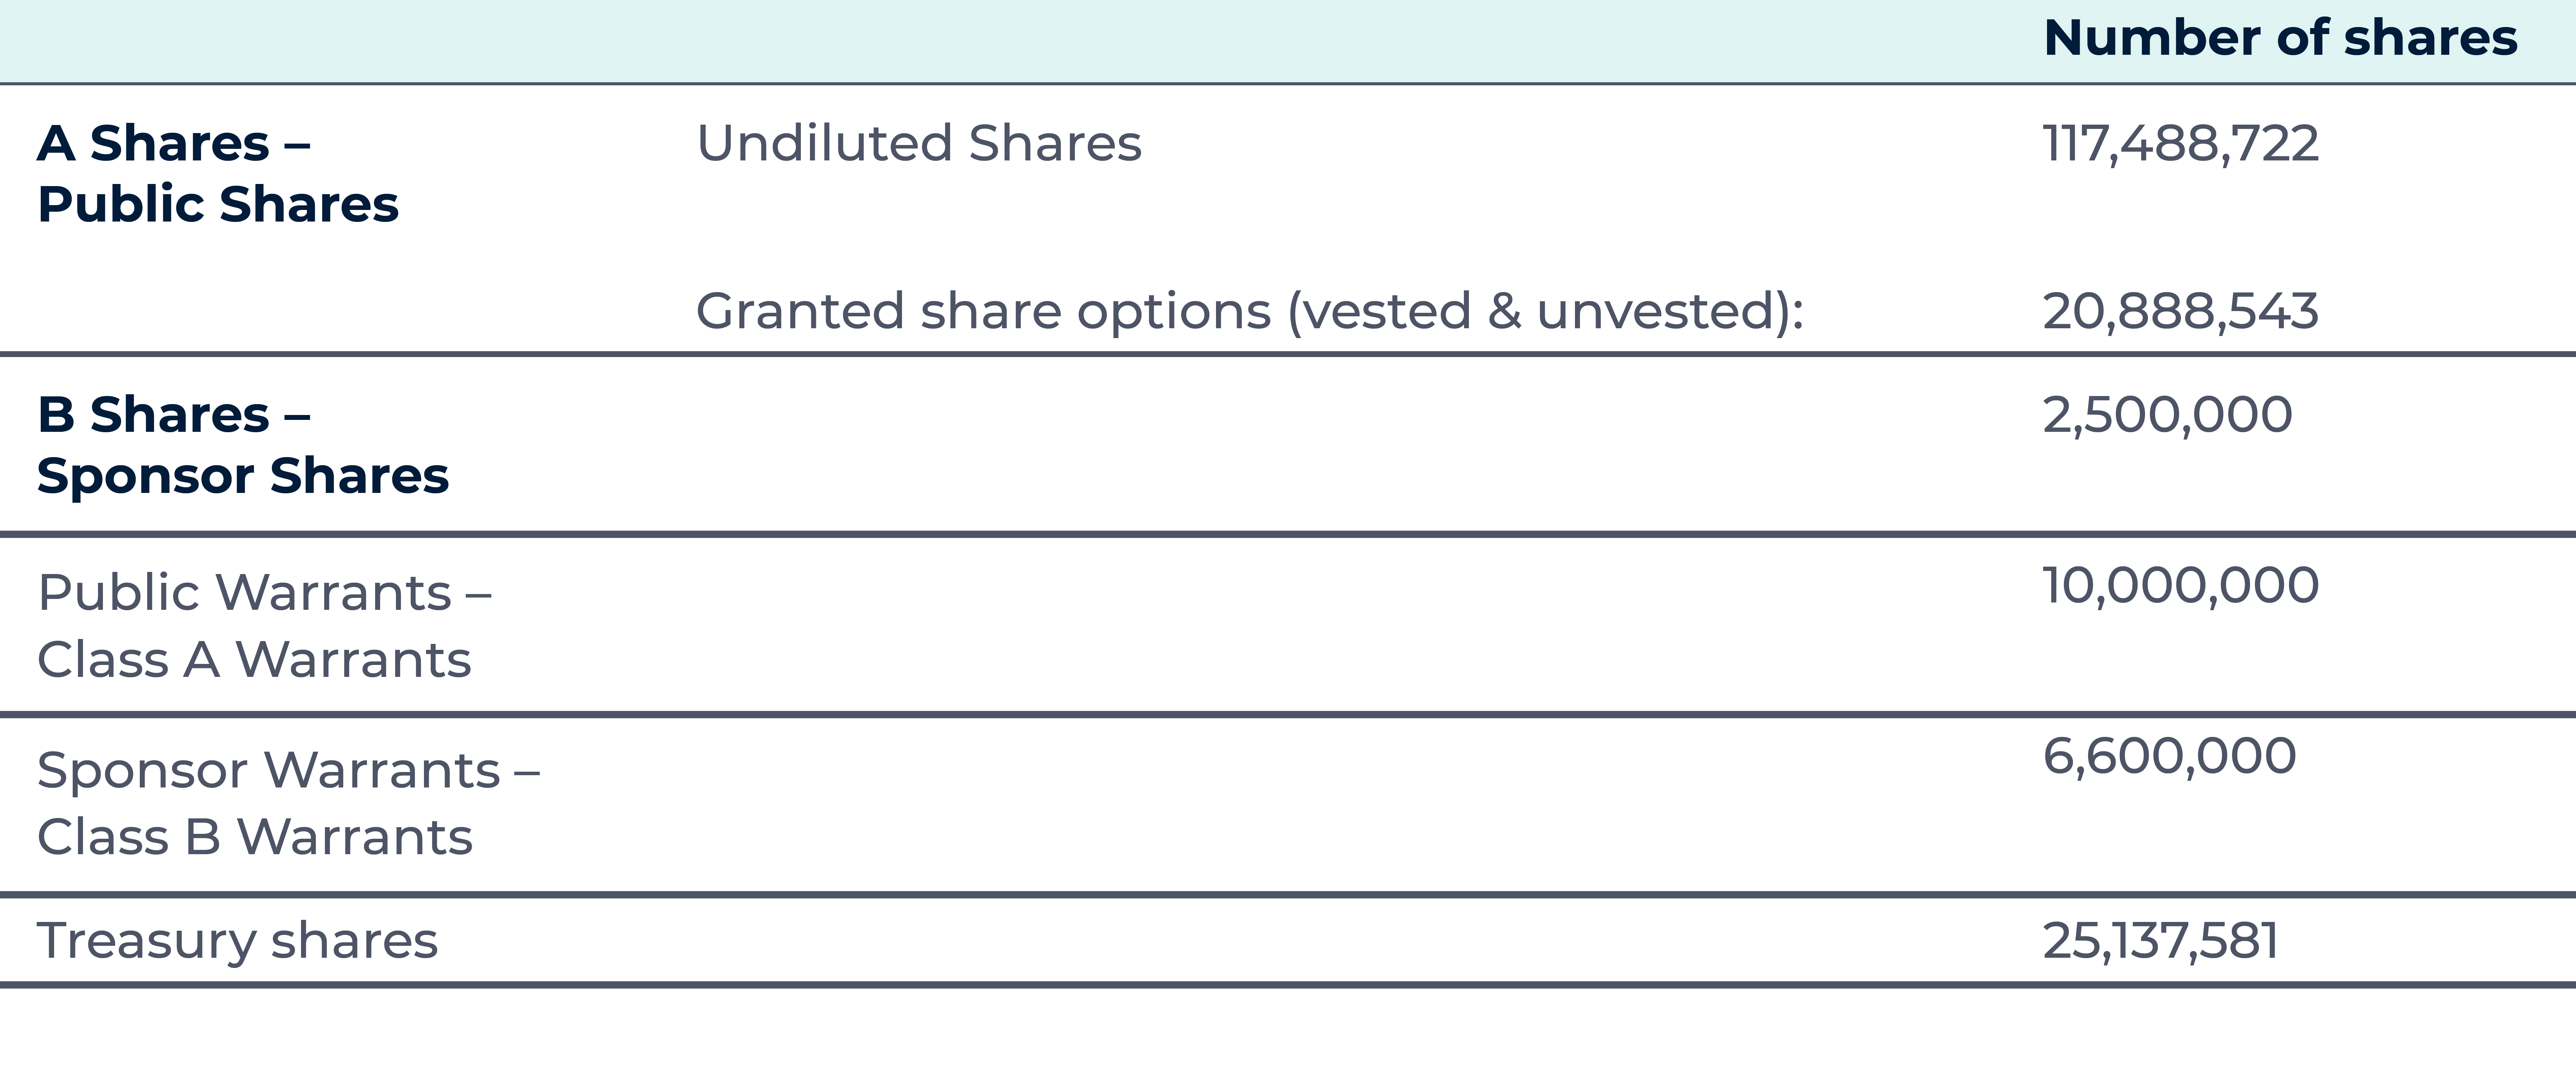The height and width of the screenshot is (1088, 2576).
Task: Click the 'Sponsor Shares' text line
Action: 243,476
